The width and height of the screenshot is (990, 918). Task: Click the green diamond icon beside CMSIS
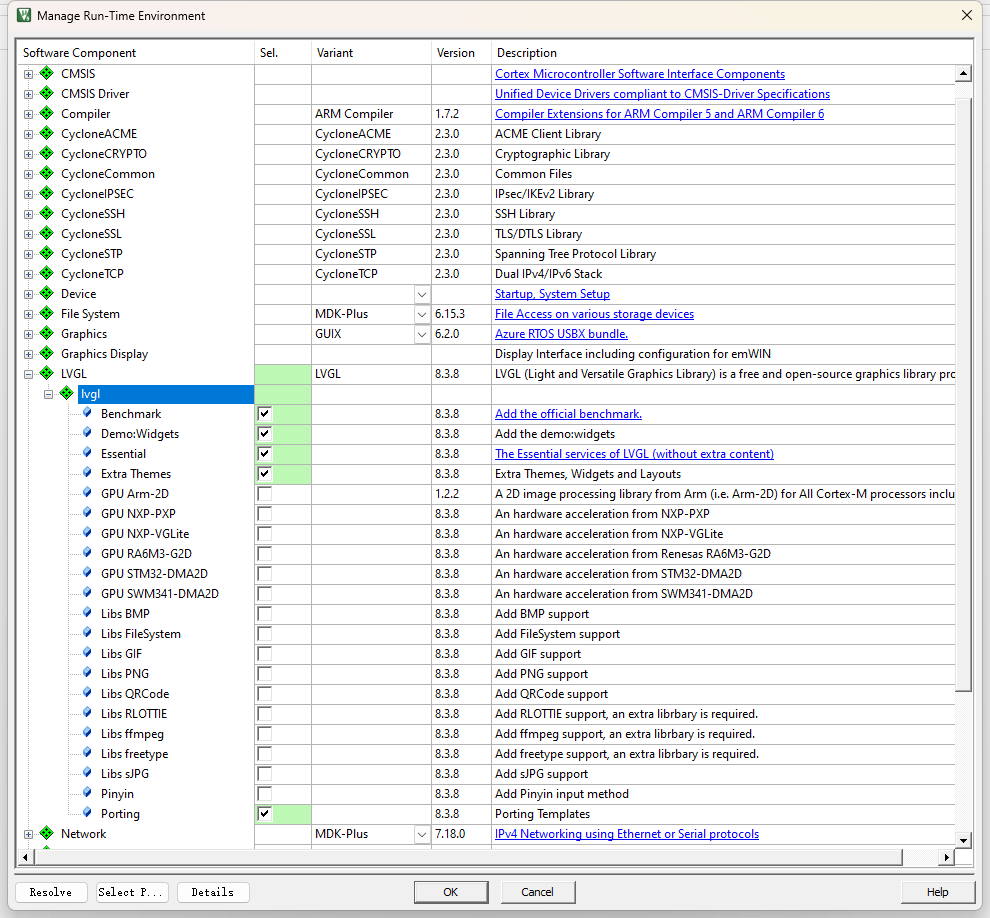click(x=47, y=73)
